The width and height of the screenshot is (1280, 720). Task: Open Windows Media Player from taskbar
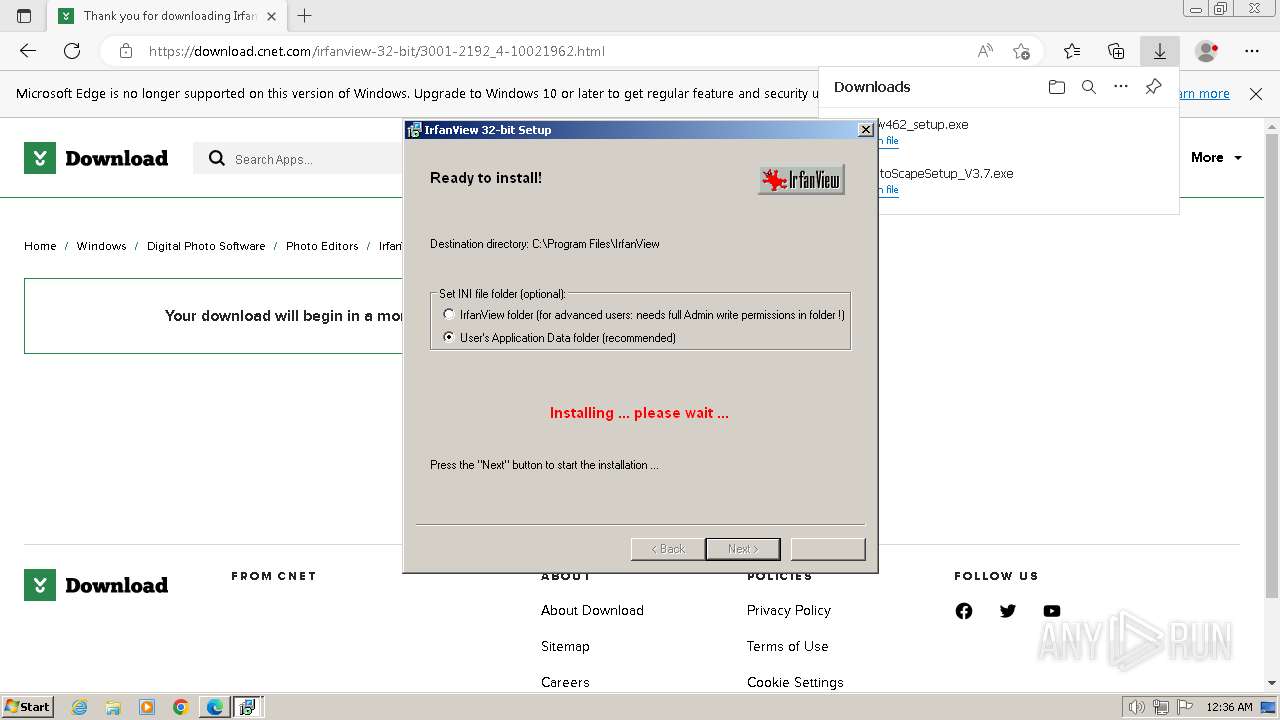point(147,707)
